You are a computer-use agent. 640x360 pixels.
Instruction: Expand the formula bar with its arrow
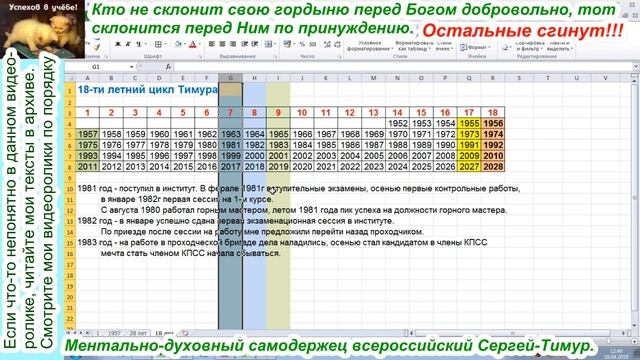(636, 67)
